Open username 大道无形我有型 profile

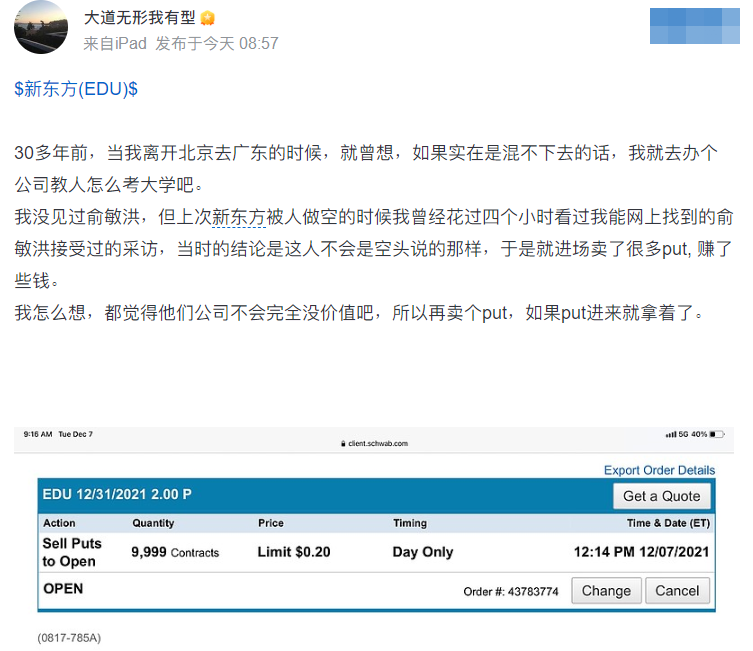pos(140,18)
